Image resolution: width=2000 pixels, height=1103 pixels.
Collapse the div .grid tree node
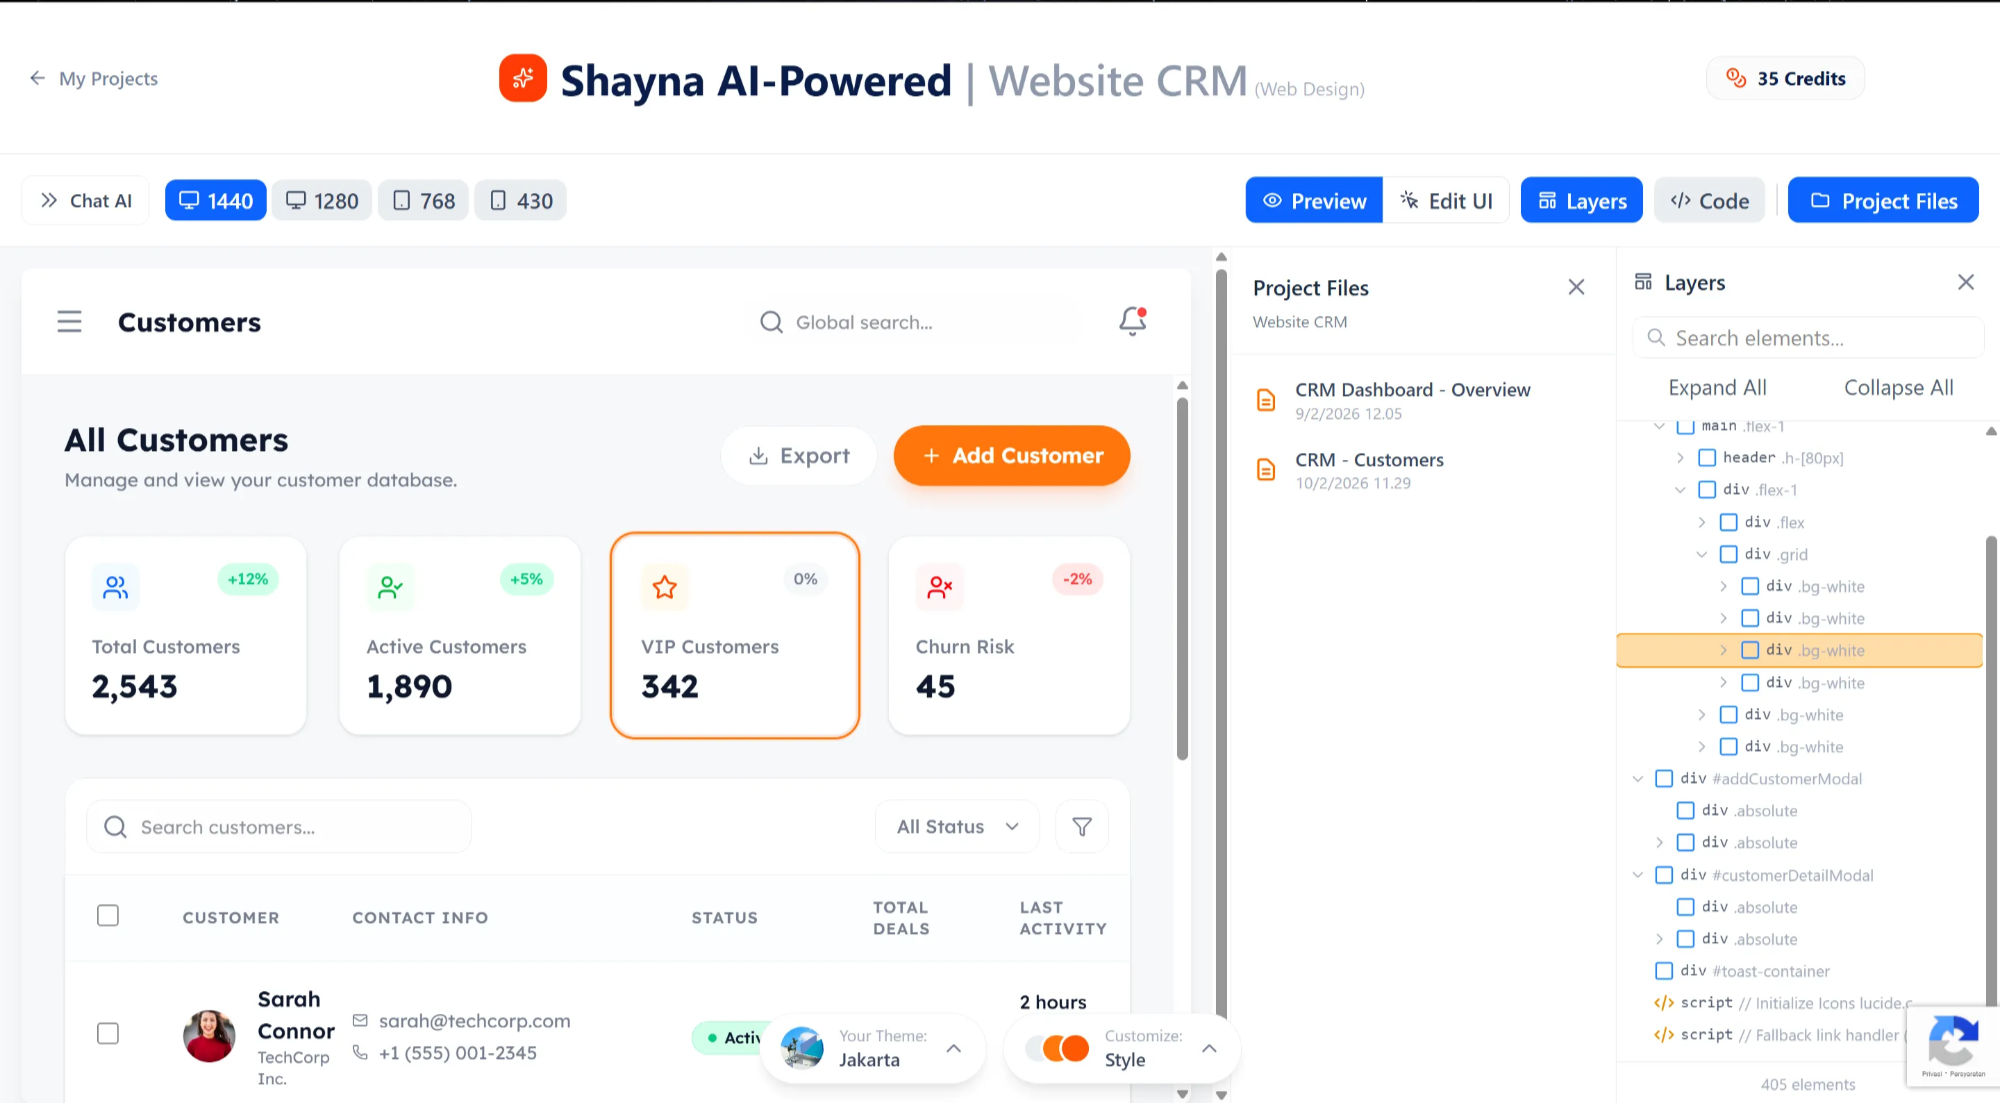pos(1702,554)
